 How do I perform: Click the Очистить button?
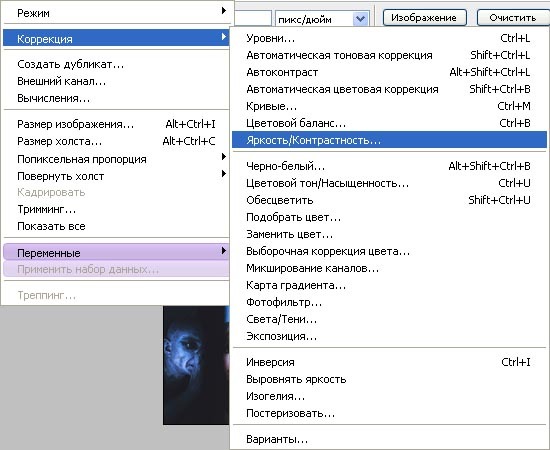tap(513, 18)
